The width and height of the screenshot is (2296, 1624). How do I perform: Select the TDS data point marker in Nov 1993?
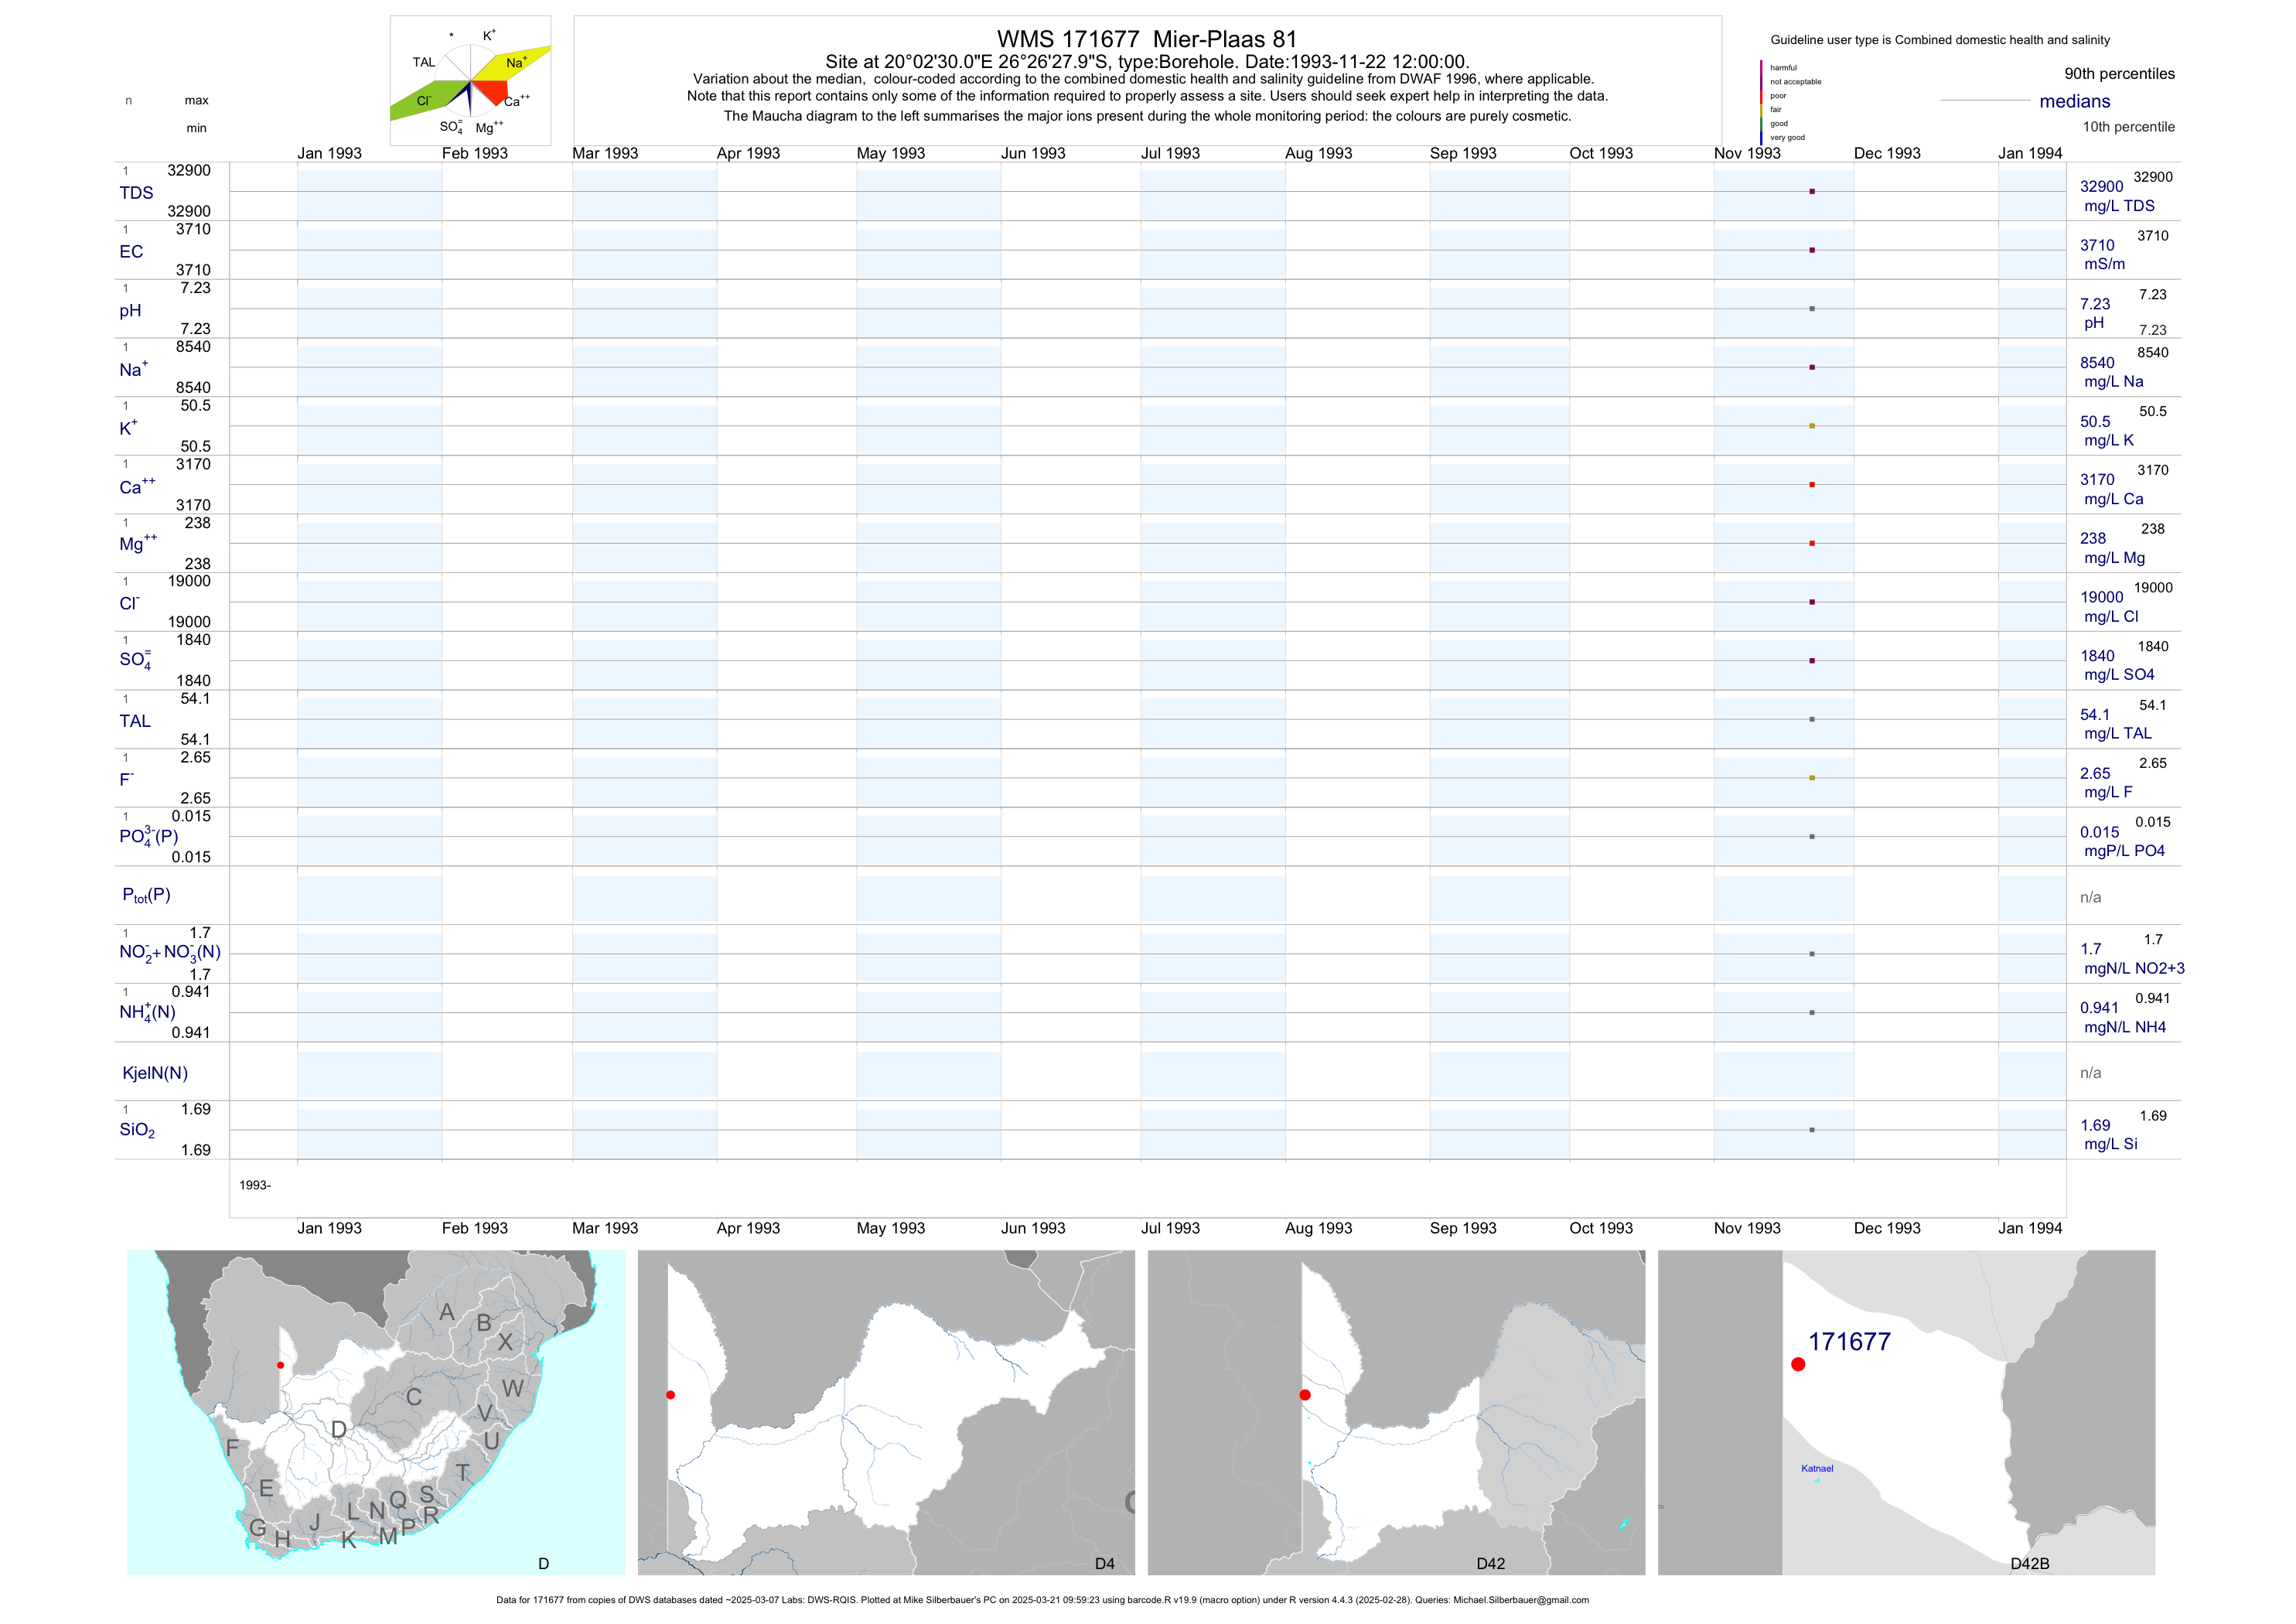(1812, 191)
